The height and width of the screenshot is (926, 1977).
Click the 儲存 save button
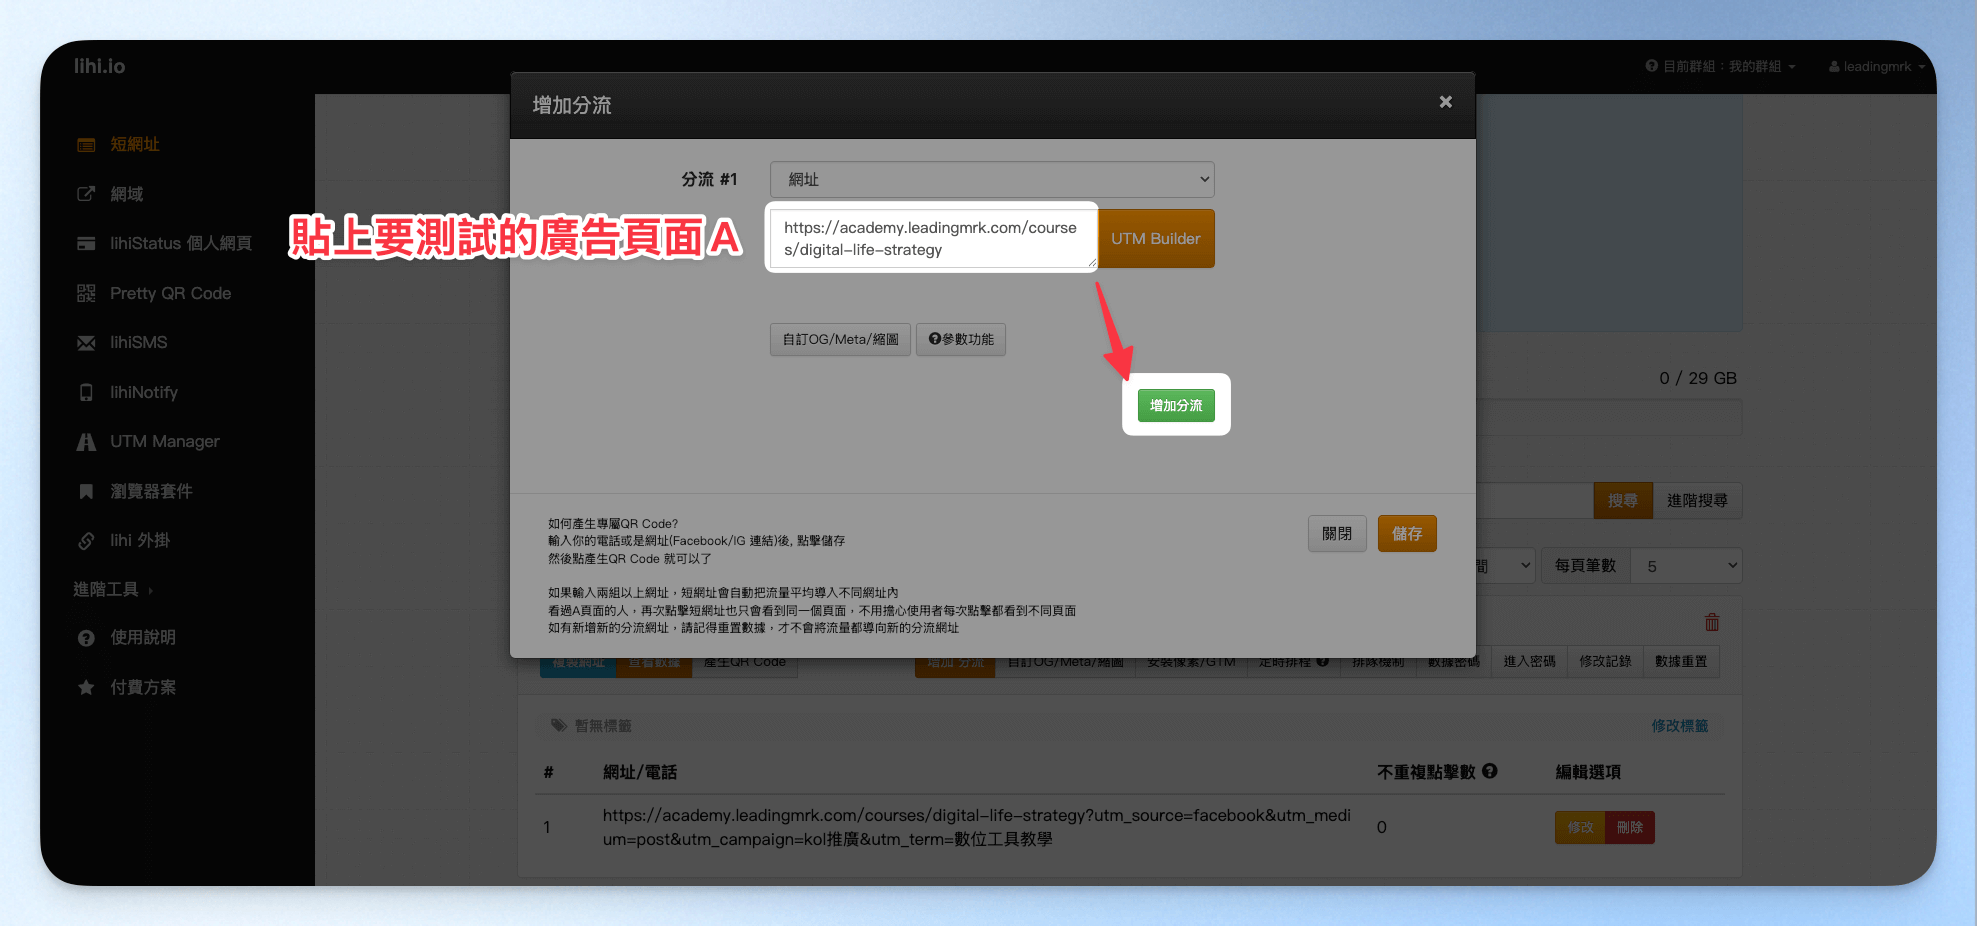click(1407, 534)
